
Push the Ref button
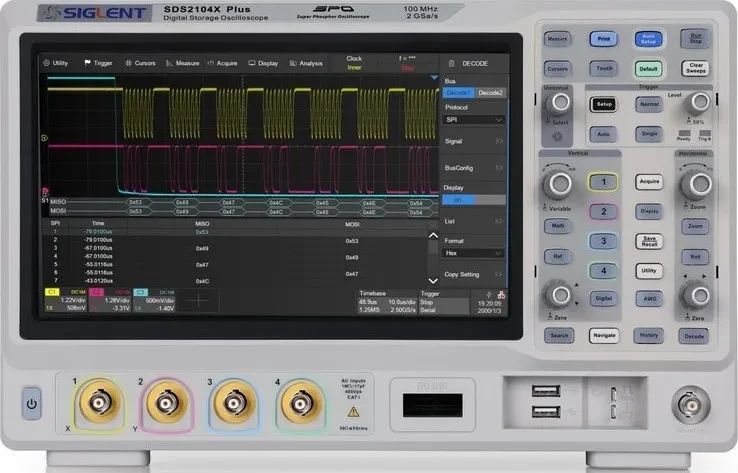click(x=558, y=257)
